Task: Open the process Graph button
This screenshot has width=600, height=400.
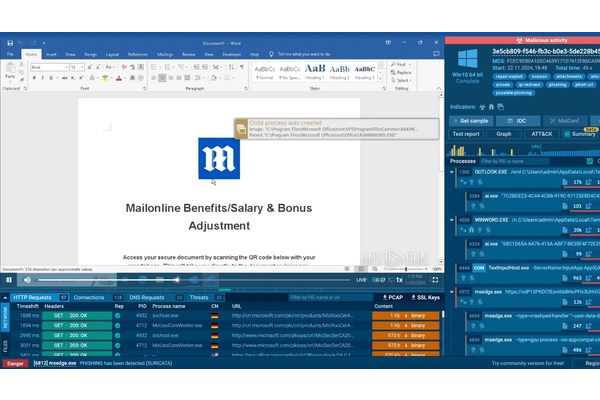Action: tap(504, 134)
